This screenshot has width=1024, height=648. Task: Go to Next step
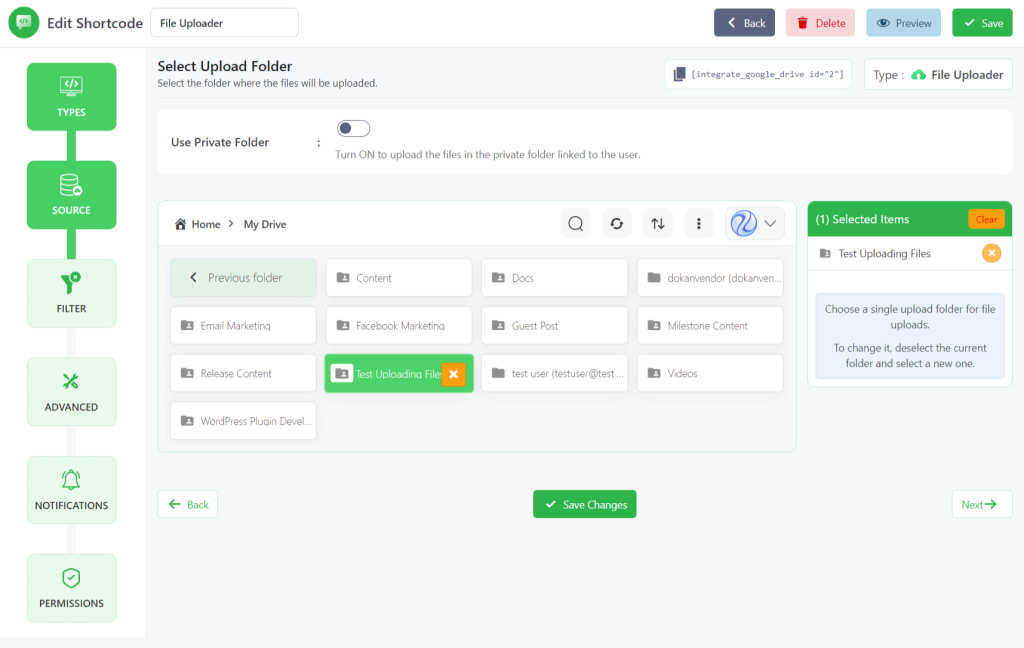click(x=982, y=504)
